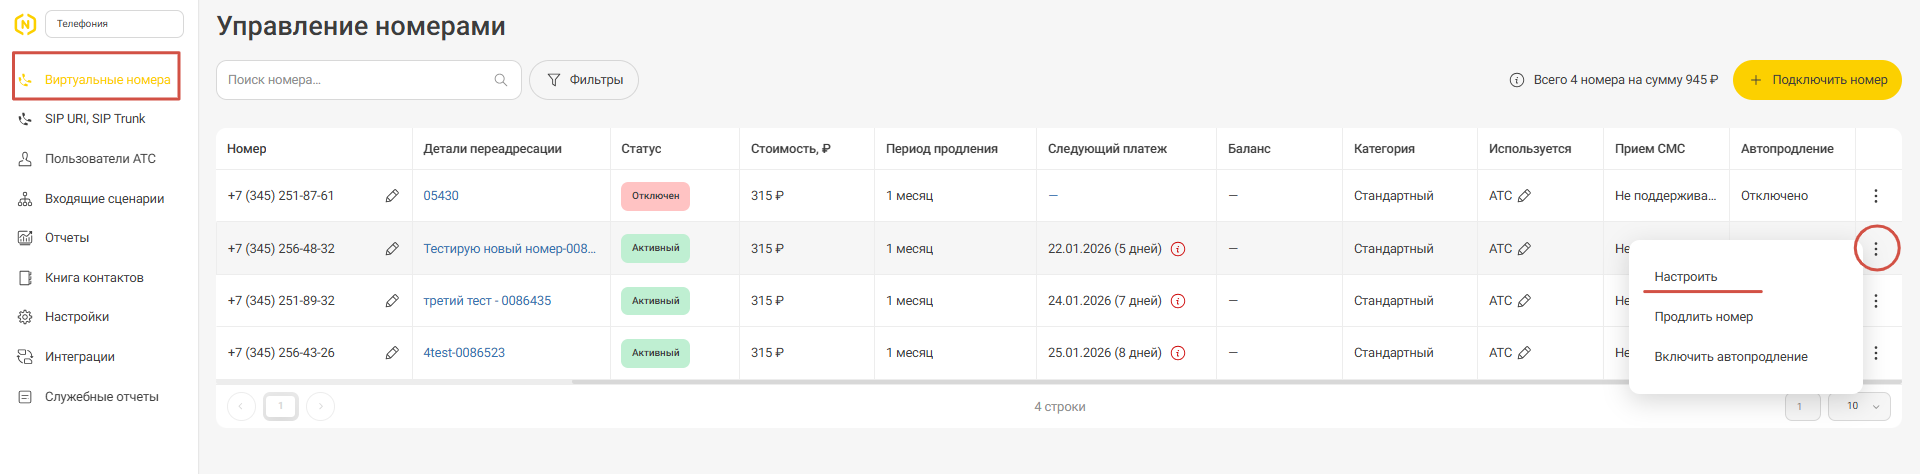
Task: Click pencil icon next to +7 (345) 256-43-26
Action: pyautogui.click(x=392, y=353)
